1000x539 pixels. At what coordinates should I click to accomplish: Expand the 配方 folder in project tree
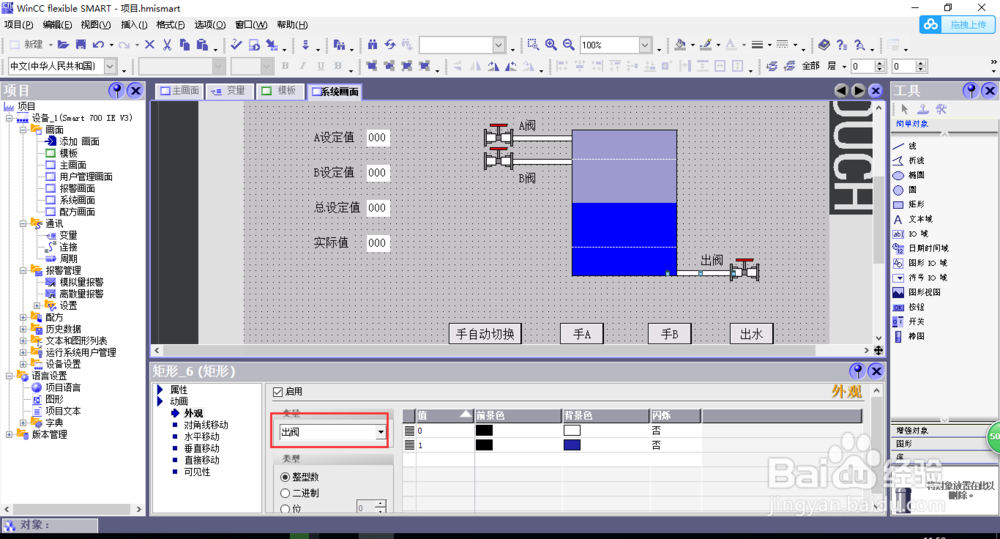point(23,317)
